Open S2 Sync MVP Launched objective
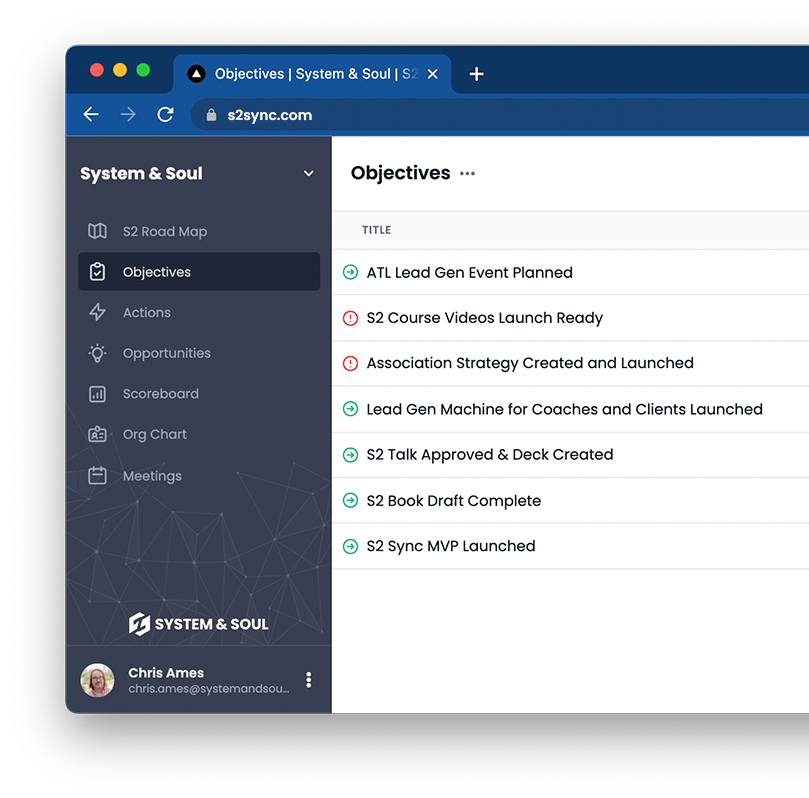809x798 pixels. tap(451, 546)
